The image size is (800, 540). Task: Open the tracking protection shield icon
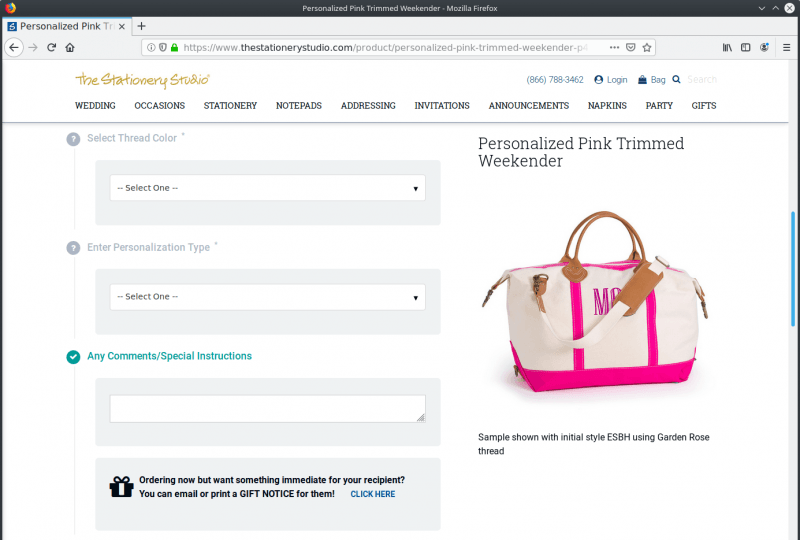point(163,47)
